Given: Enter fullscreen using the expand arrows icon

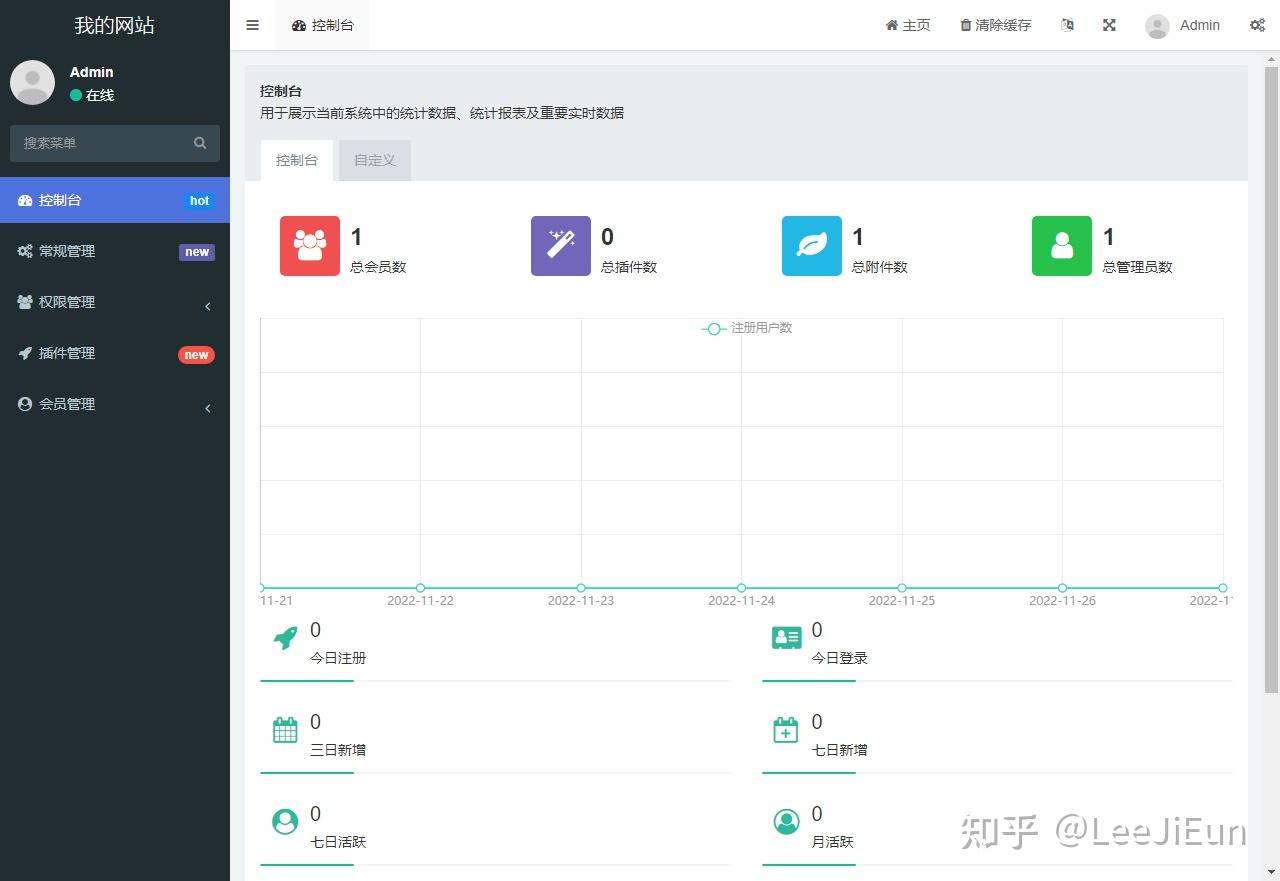Looking at the screenshot, I should [x=1109, y=25].
